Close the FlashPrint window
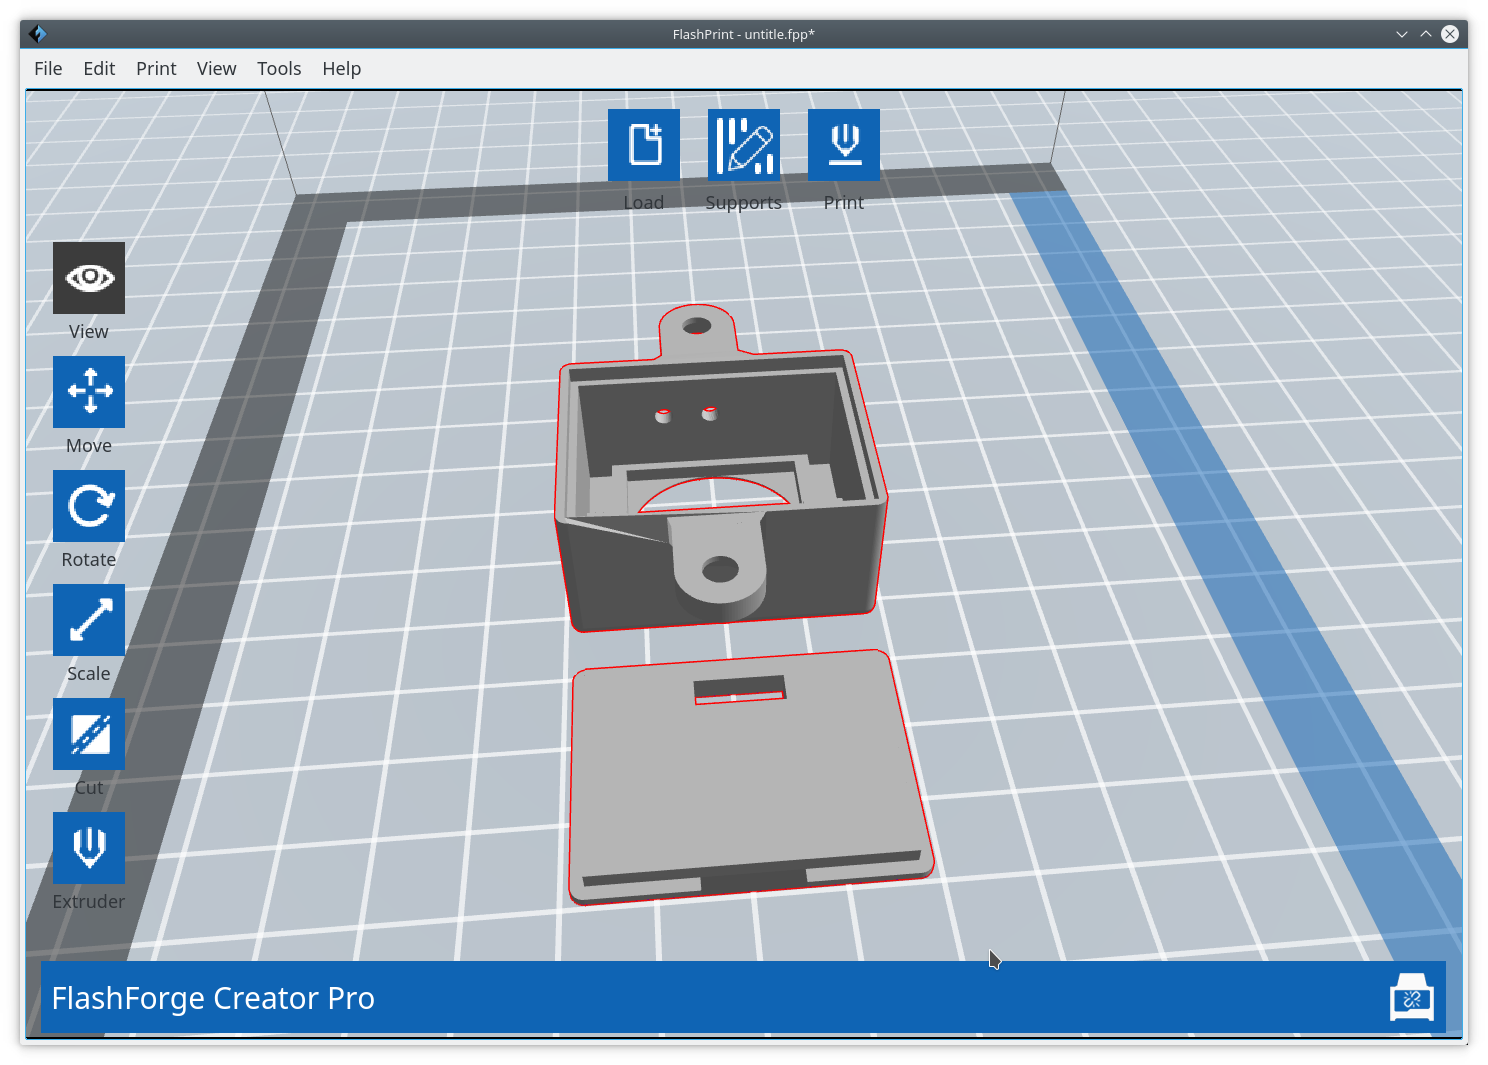Viewport: 1488px width, 1065px height. pyautogui.click(x=1450, y=34)
